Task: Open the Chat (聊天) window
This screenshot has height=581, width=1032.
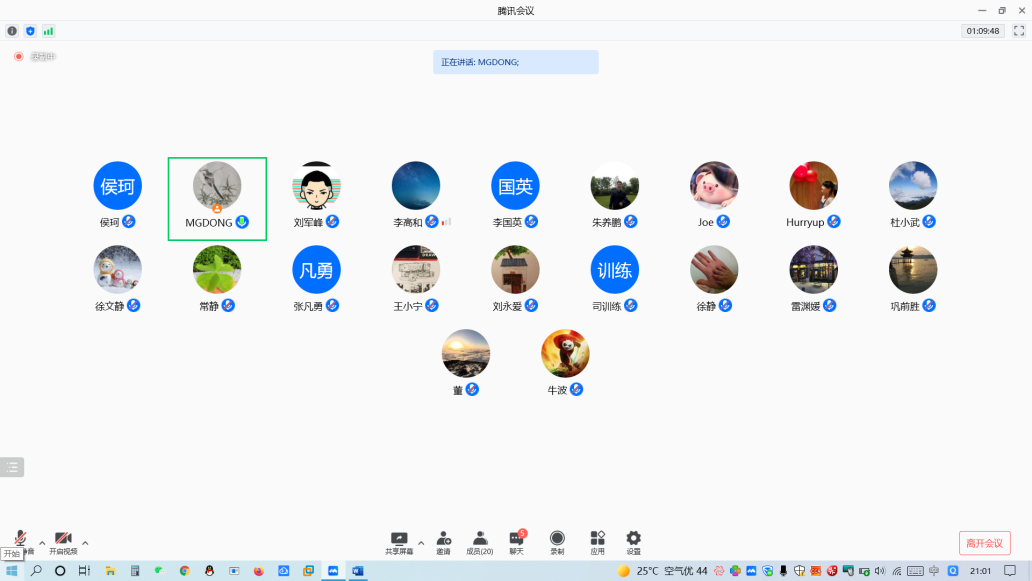Action: (x=516, y=542)
